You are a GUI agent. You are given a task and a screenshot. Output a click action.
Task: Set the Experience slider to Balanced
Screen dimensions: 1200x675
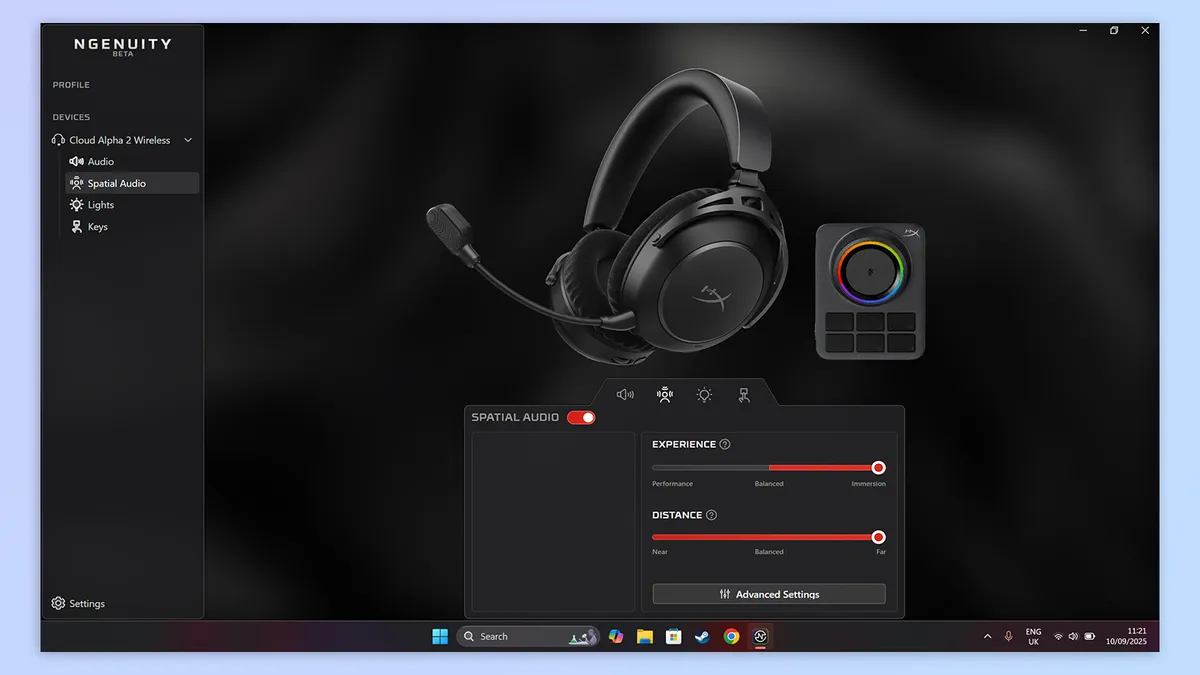769,467
